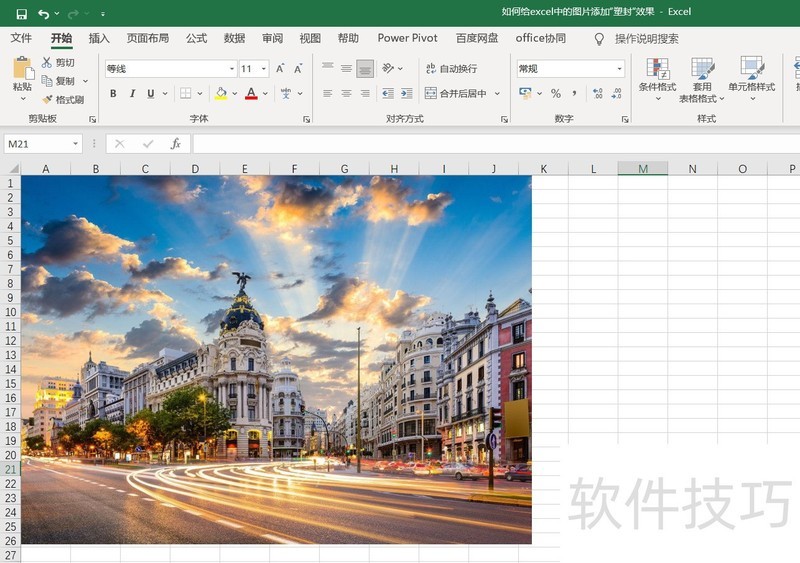The width and height of the screenshot is (800, 563).
Task: Click the 格式刷 format painter button
Action: [x=63, y=100]
